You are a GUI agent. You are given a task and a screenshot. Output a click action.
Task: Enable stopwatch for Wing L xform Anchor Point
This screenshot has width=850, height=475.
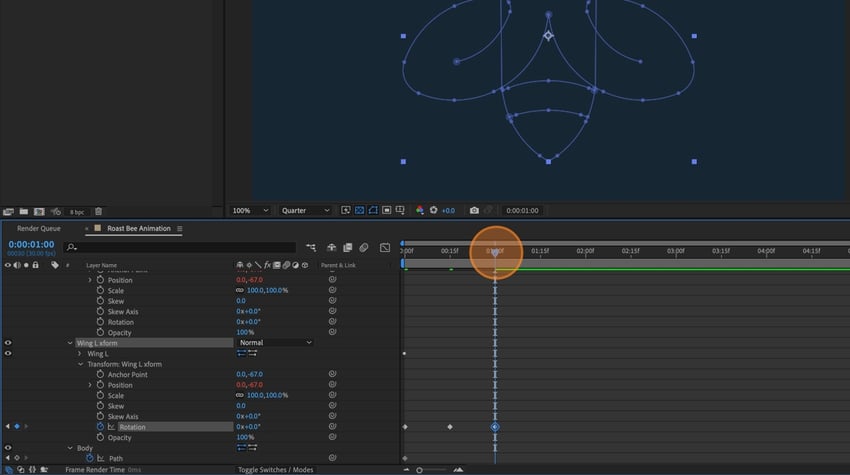click(100, 374)
